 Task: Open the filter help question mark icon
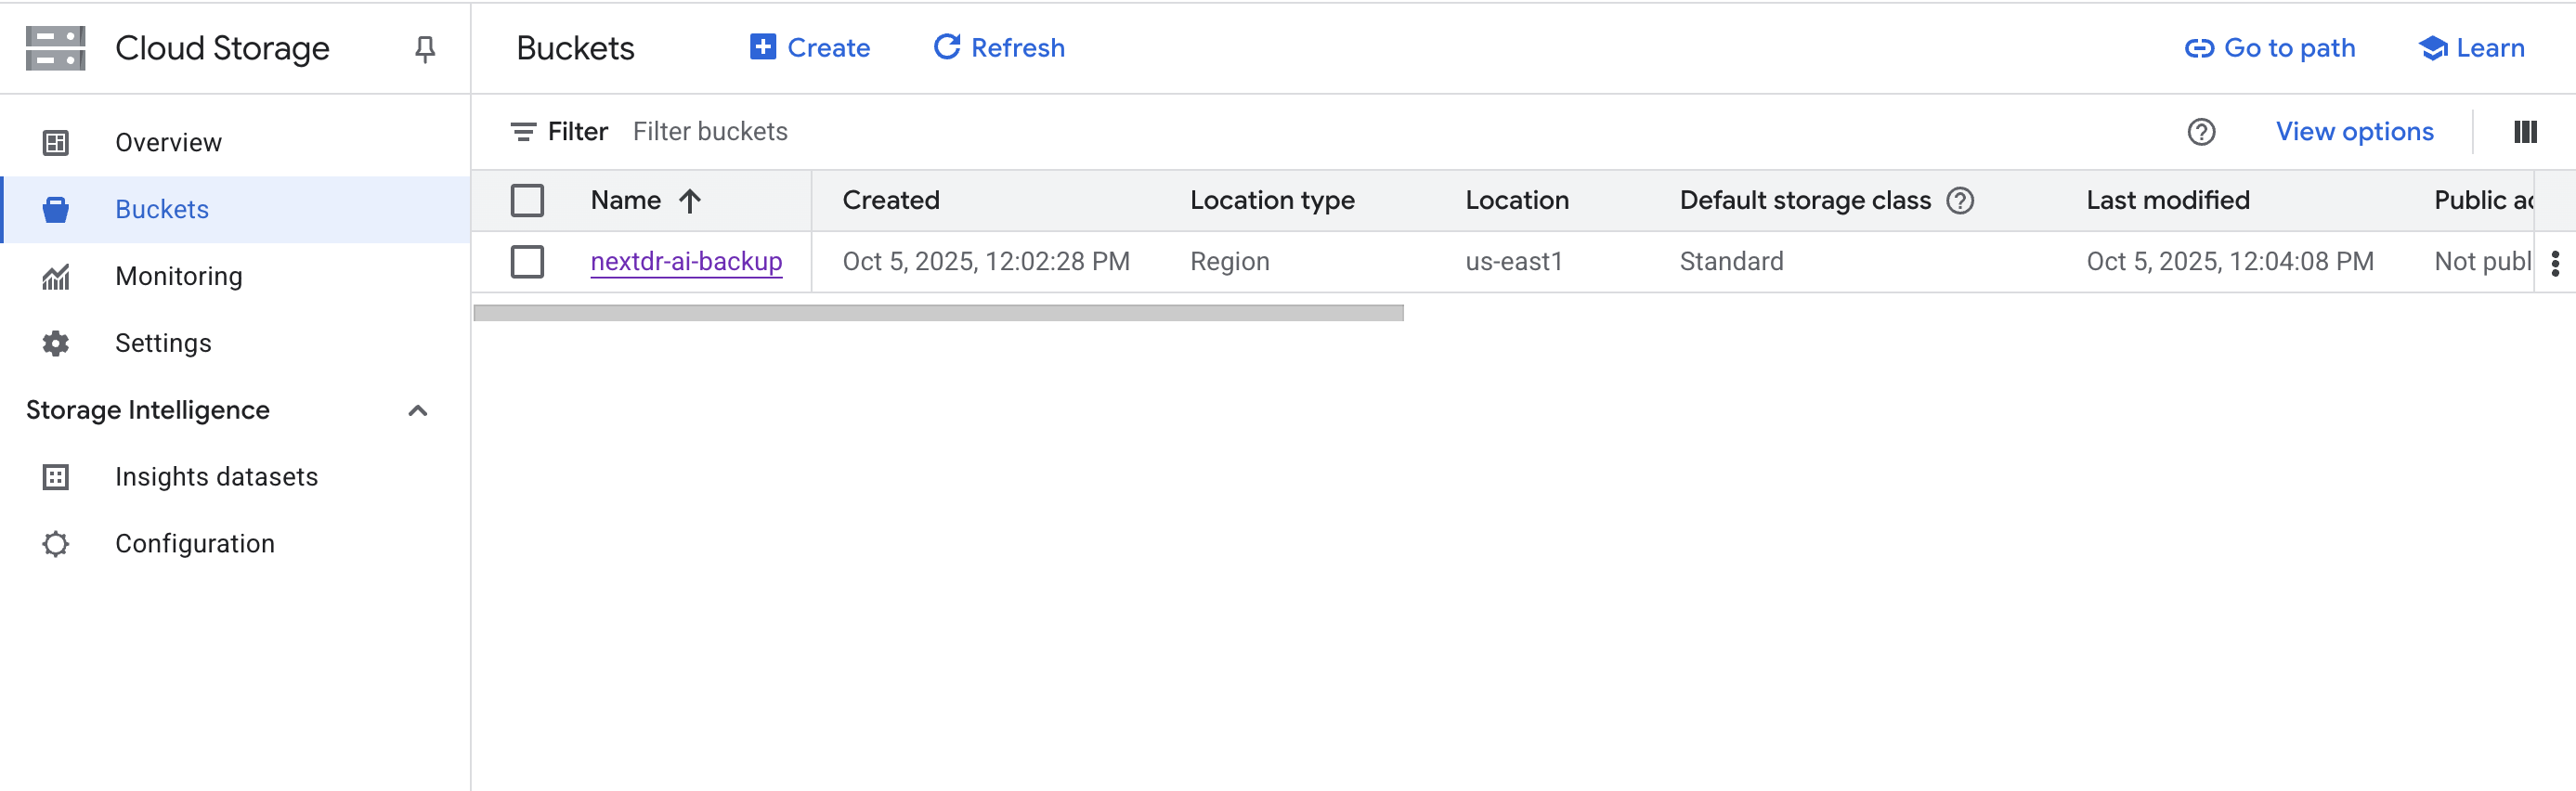tap(2200, 132)
